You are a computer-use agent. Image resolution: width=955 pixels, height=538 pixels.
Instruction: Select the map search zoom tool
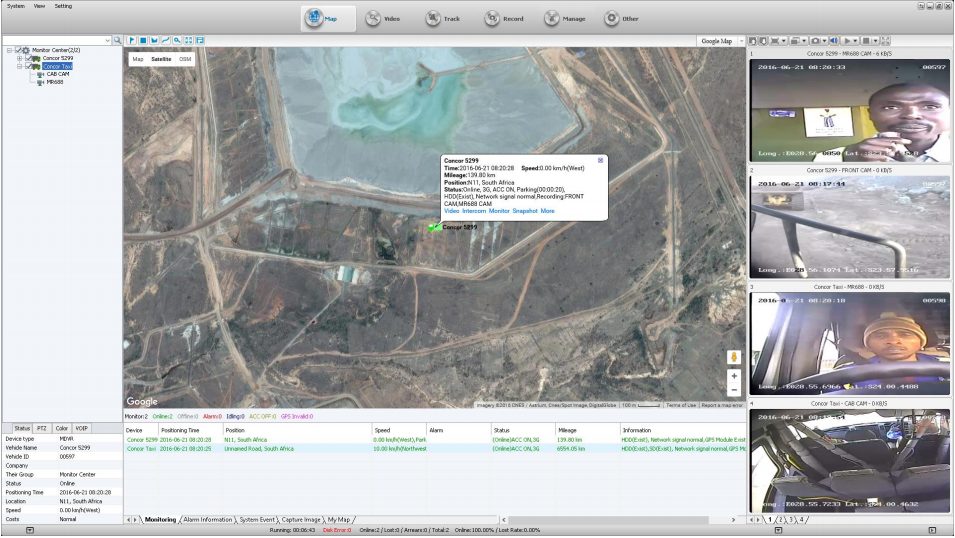[177, 40]
